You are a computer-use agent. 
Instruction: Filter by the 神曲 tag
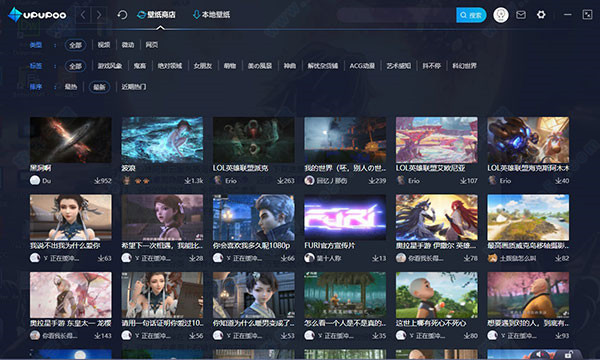click(290, 66)
